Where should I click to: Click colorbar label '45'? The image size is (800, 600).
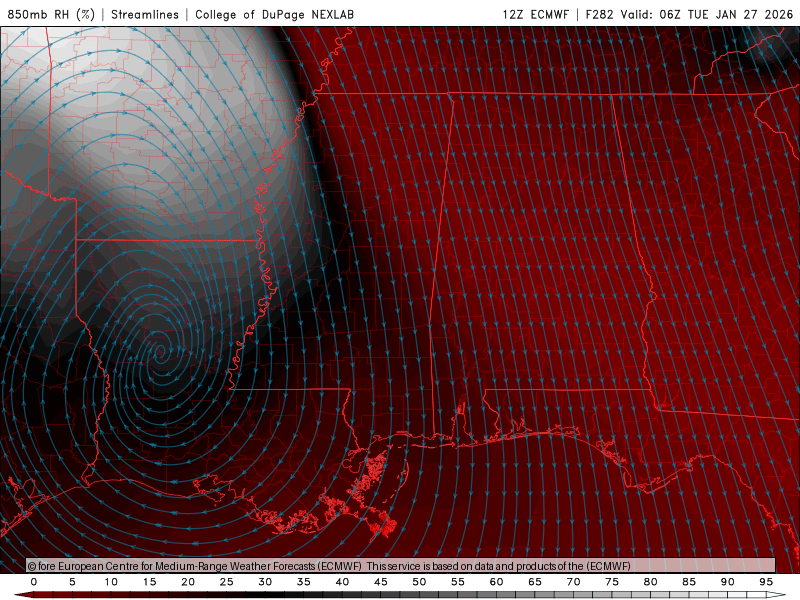click(381, 582)
